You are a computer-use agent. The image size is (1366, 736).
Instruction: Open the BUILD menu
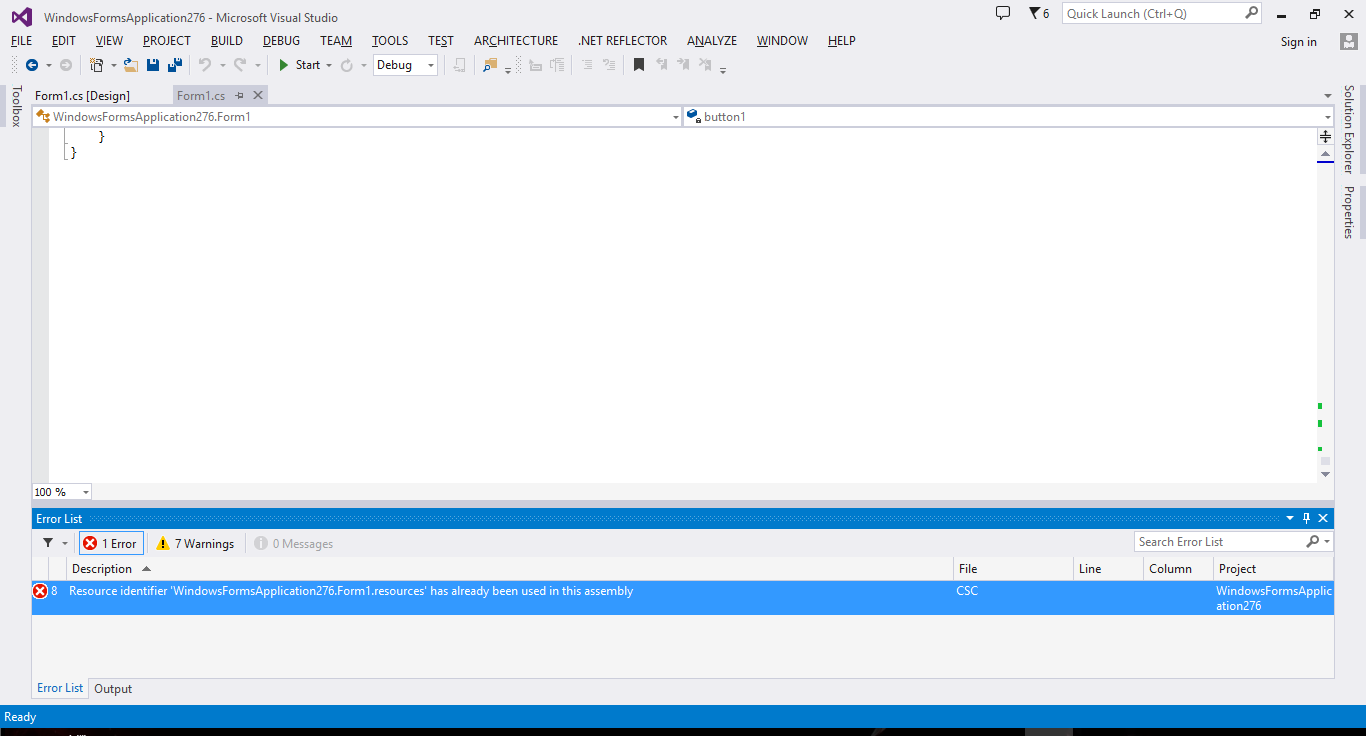(x=226, y=41)
